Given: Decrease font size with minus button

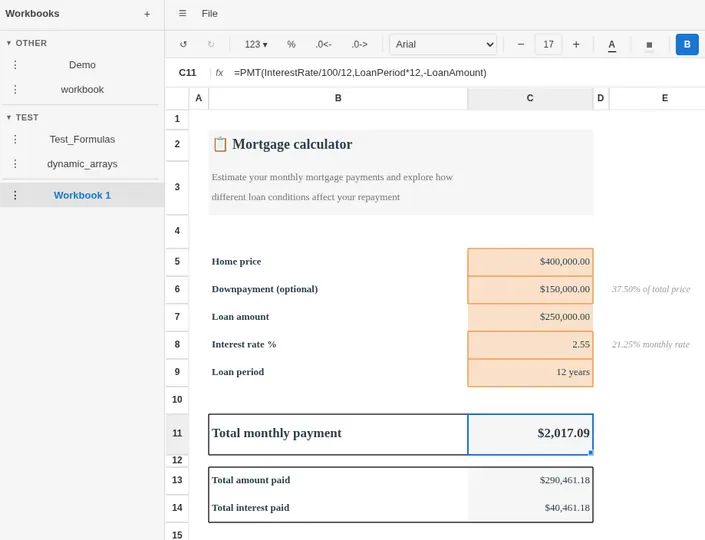Looking at the screenshot, I should coord(521,44).
